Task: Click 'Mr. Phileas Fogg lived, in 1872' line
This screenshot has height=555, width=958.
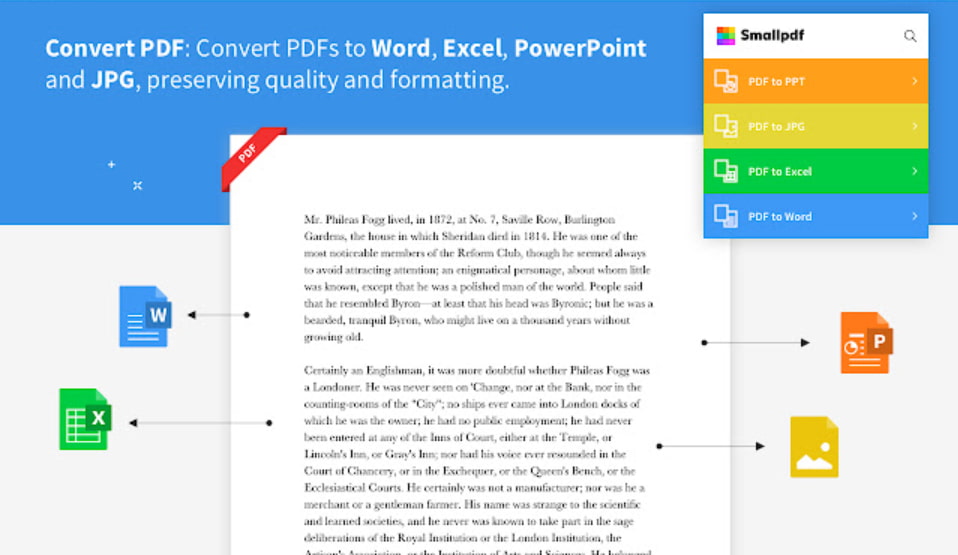Action: [x=459, y=219]
